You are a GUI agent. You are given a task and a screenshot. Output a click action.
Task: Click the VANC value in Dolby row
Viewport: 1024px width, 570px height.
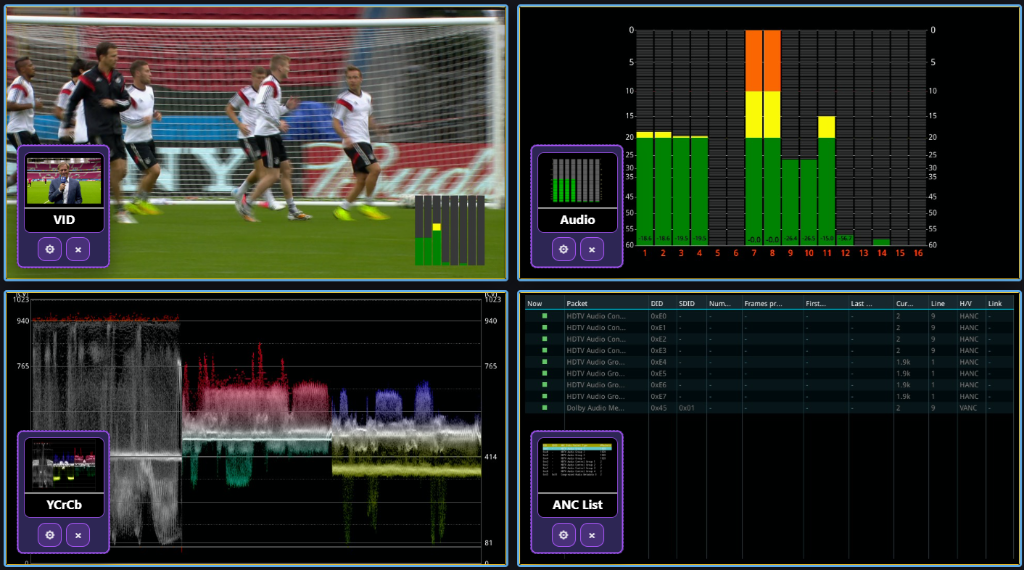click(x=968, y=408)
